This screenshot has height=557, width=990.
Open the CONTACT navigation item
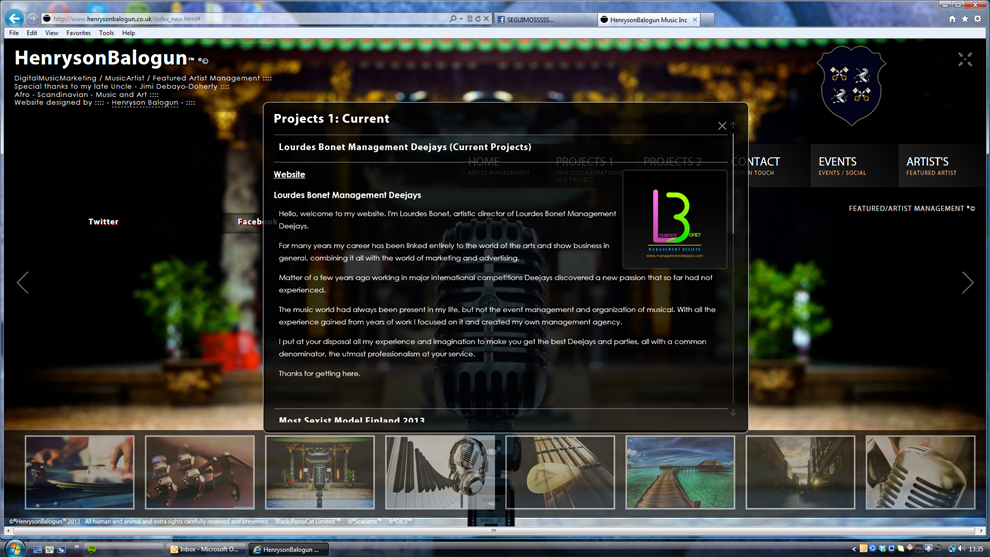766,165
